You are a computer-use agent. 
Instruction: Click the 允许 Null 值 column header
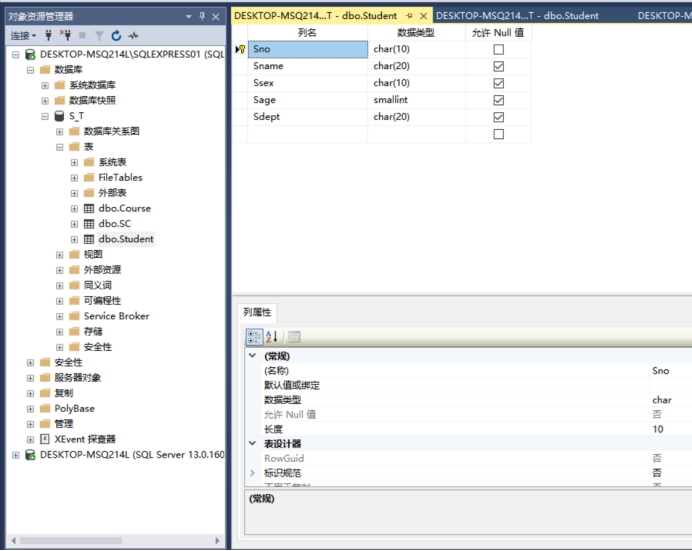click(x=498, y=33)
